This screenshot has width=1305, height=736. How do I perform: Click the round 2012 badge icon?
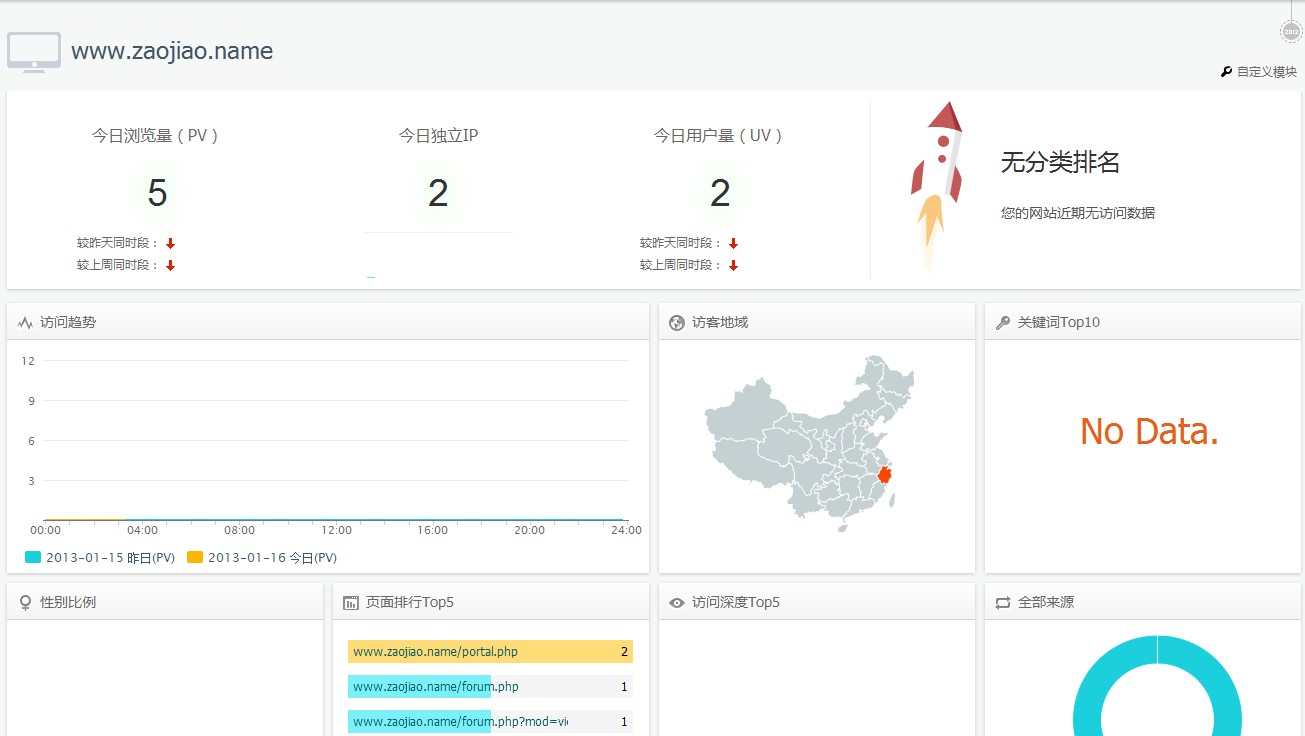tap(1291, 31)
